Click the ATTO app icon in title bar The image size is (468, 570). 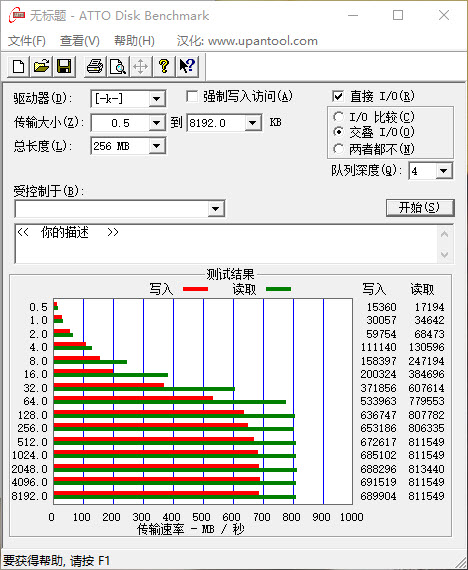coord(17,16)
